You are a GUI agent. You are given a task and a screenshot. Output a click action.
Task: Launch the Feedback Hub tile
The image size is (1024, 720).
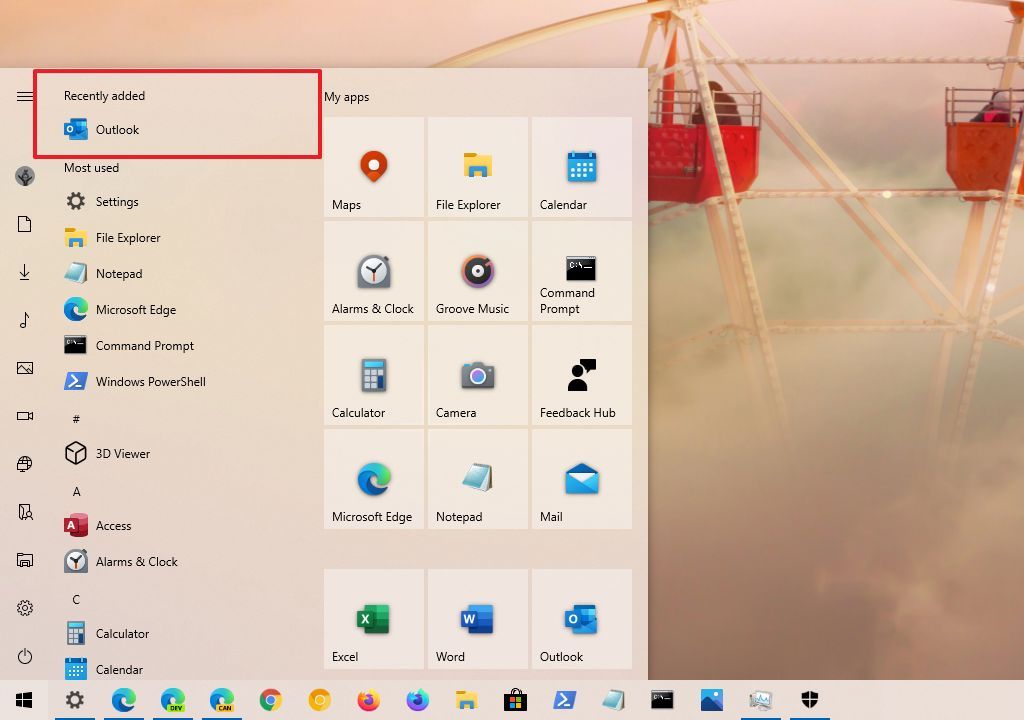(581, 375)
